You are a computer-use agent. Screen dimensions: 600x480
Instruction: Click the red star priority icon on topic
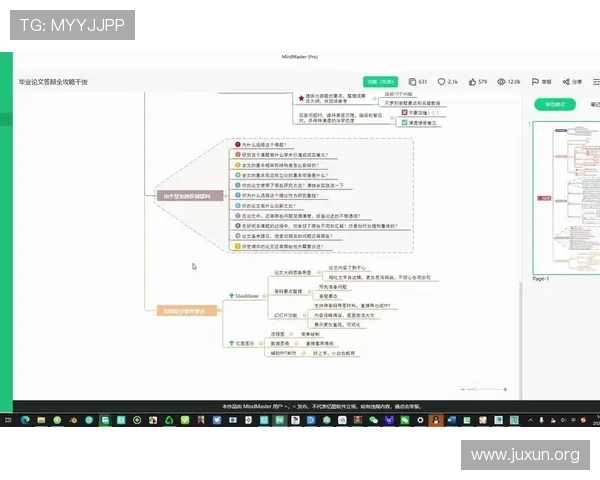(301, 98)
